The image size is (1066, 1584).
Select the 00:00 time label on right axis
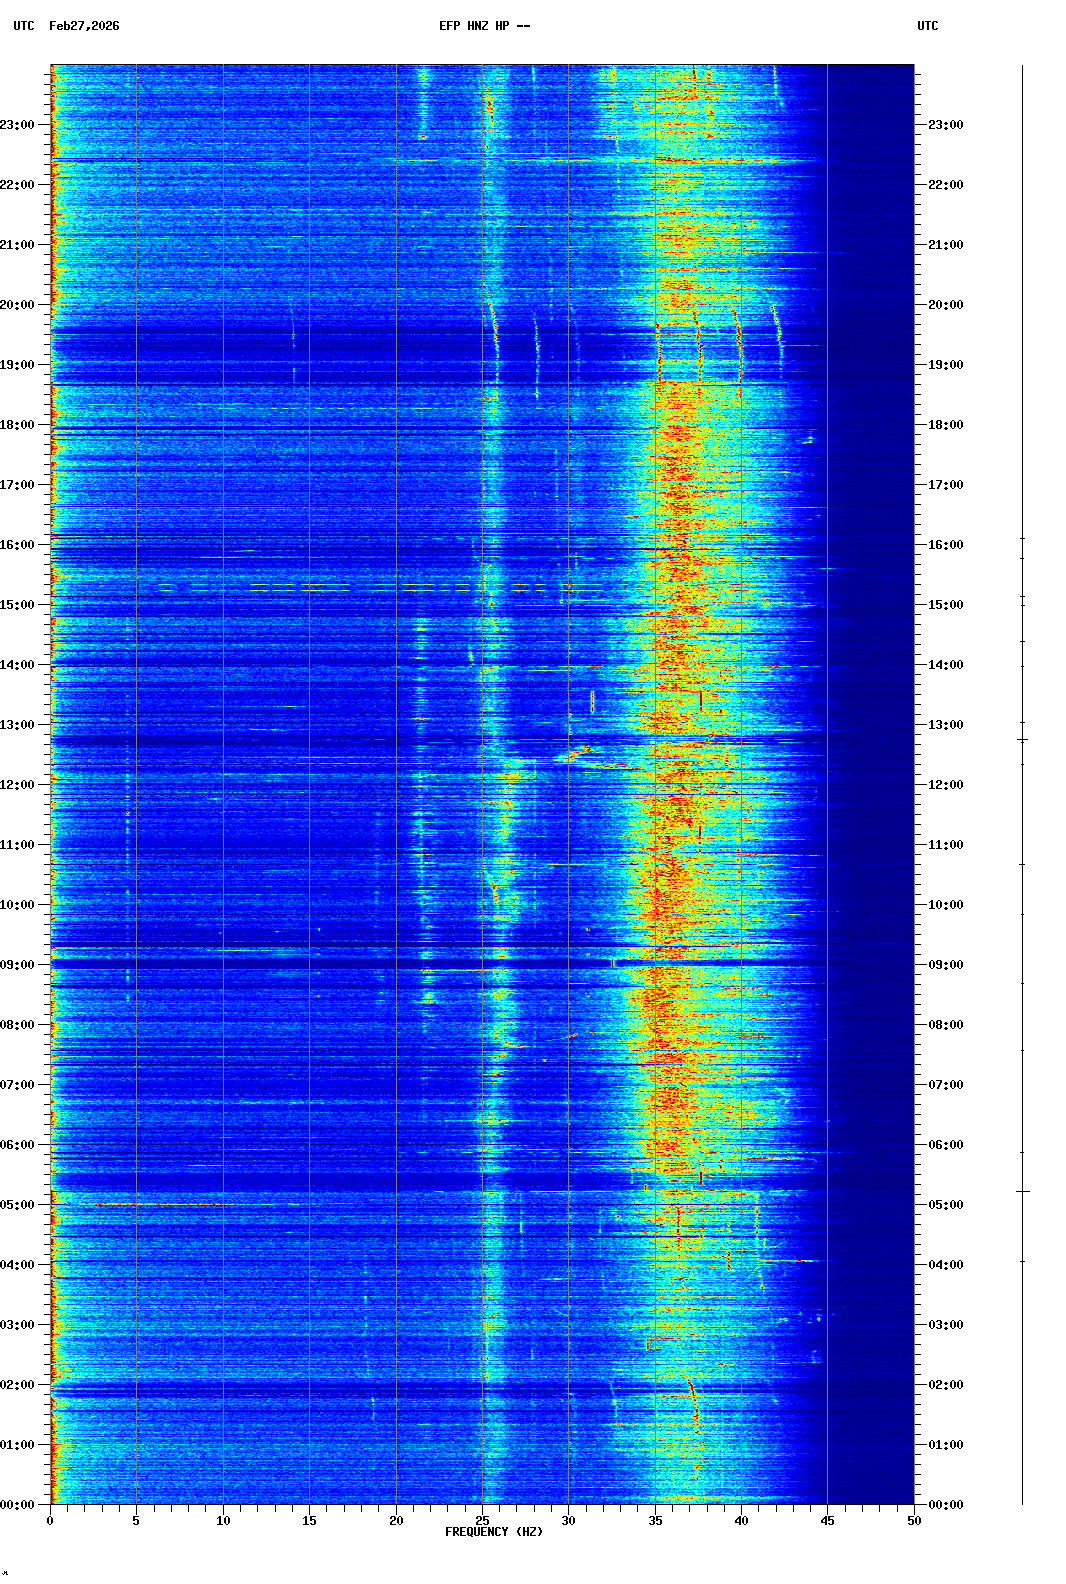945,1505
